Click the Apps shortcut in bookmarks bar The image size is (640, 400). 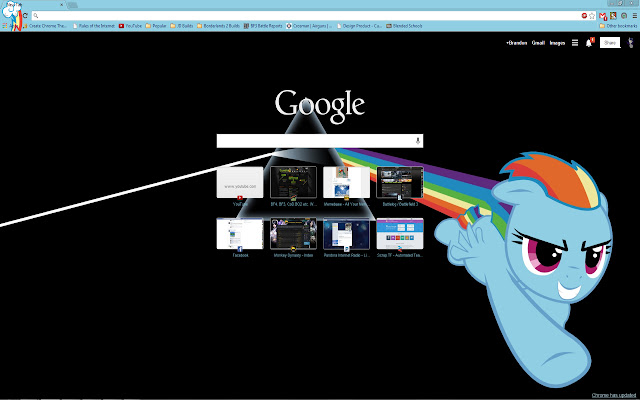pos(10,26)
